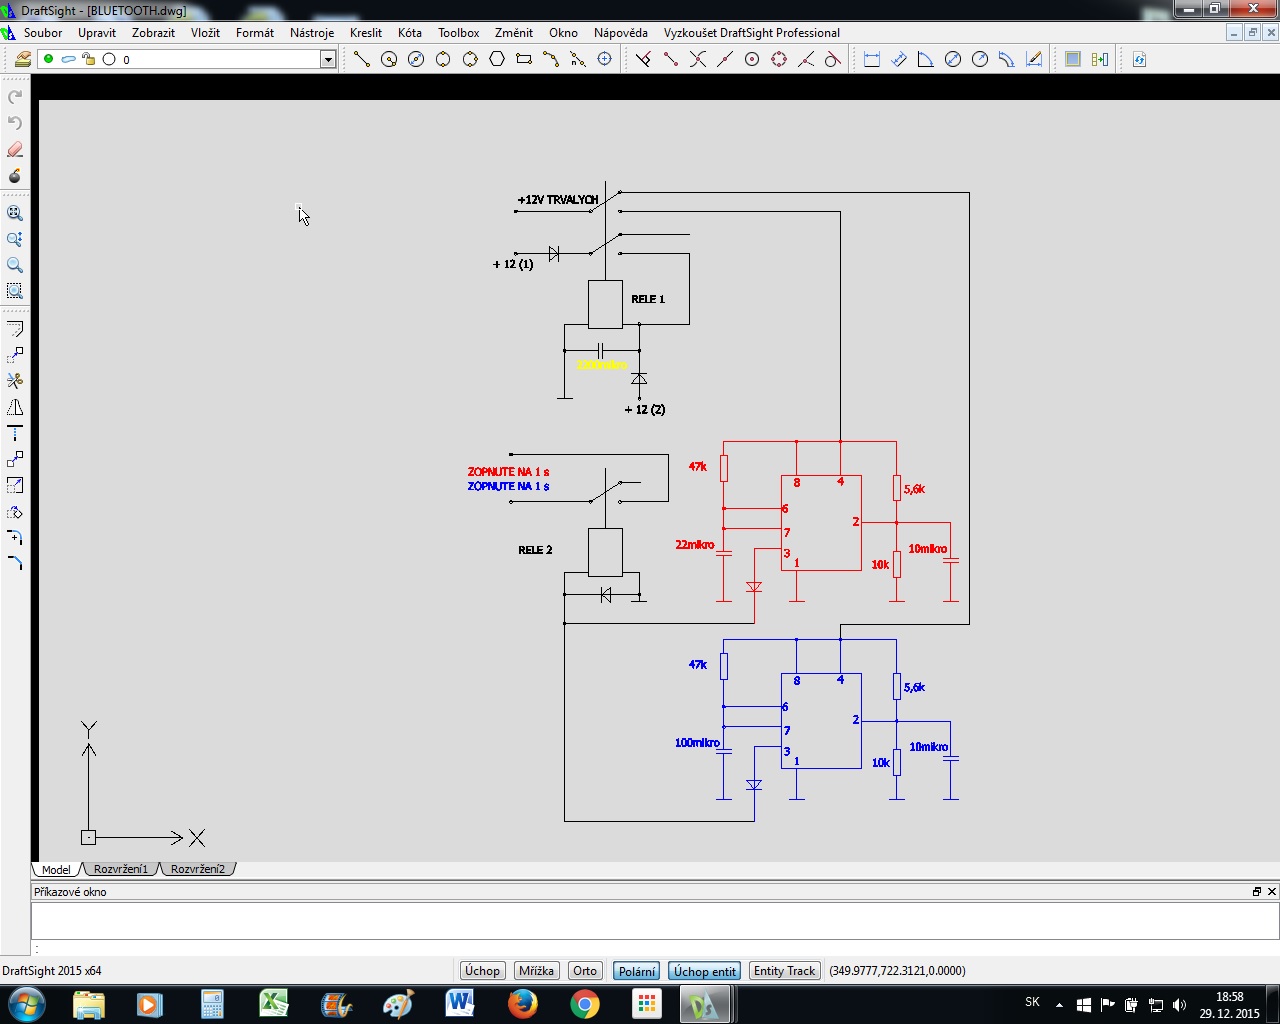The image size is (1280, 1024).
Task: Switch to the Rozvržení1 tab
Action: (121, 869)
